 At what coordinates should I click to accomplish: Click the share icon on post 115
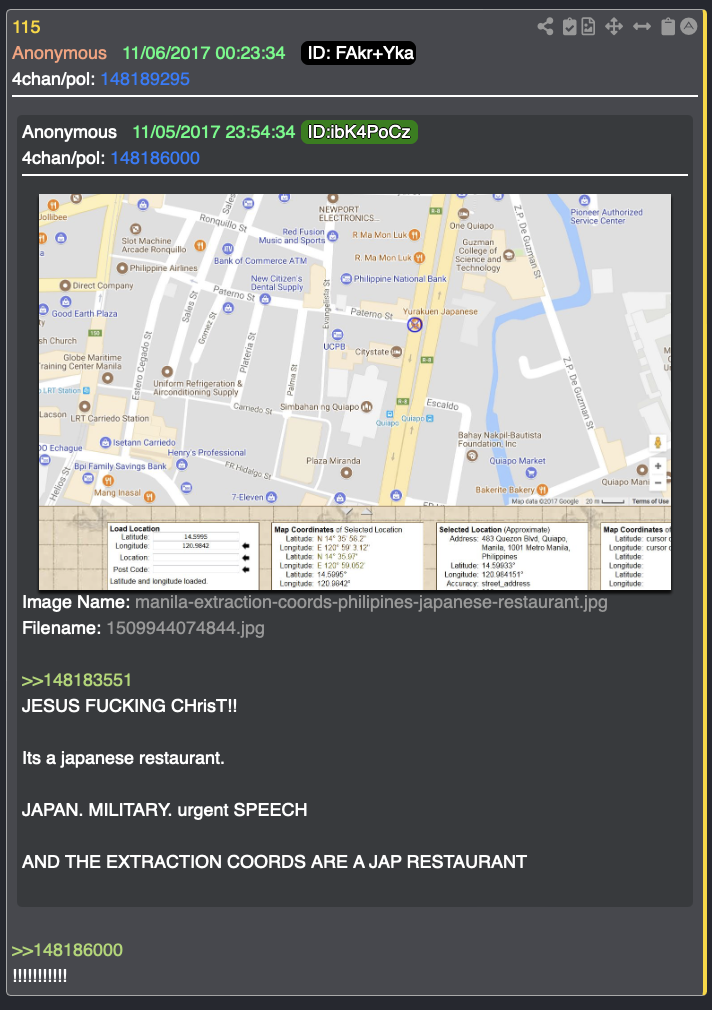[545, 26]
